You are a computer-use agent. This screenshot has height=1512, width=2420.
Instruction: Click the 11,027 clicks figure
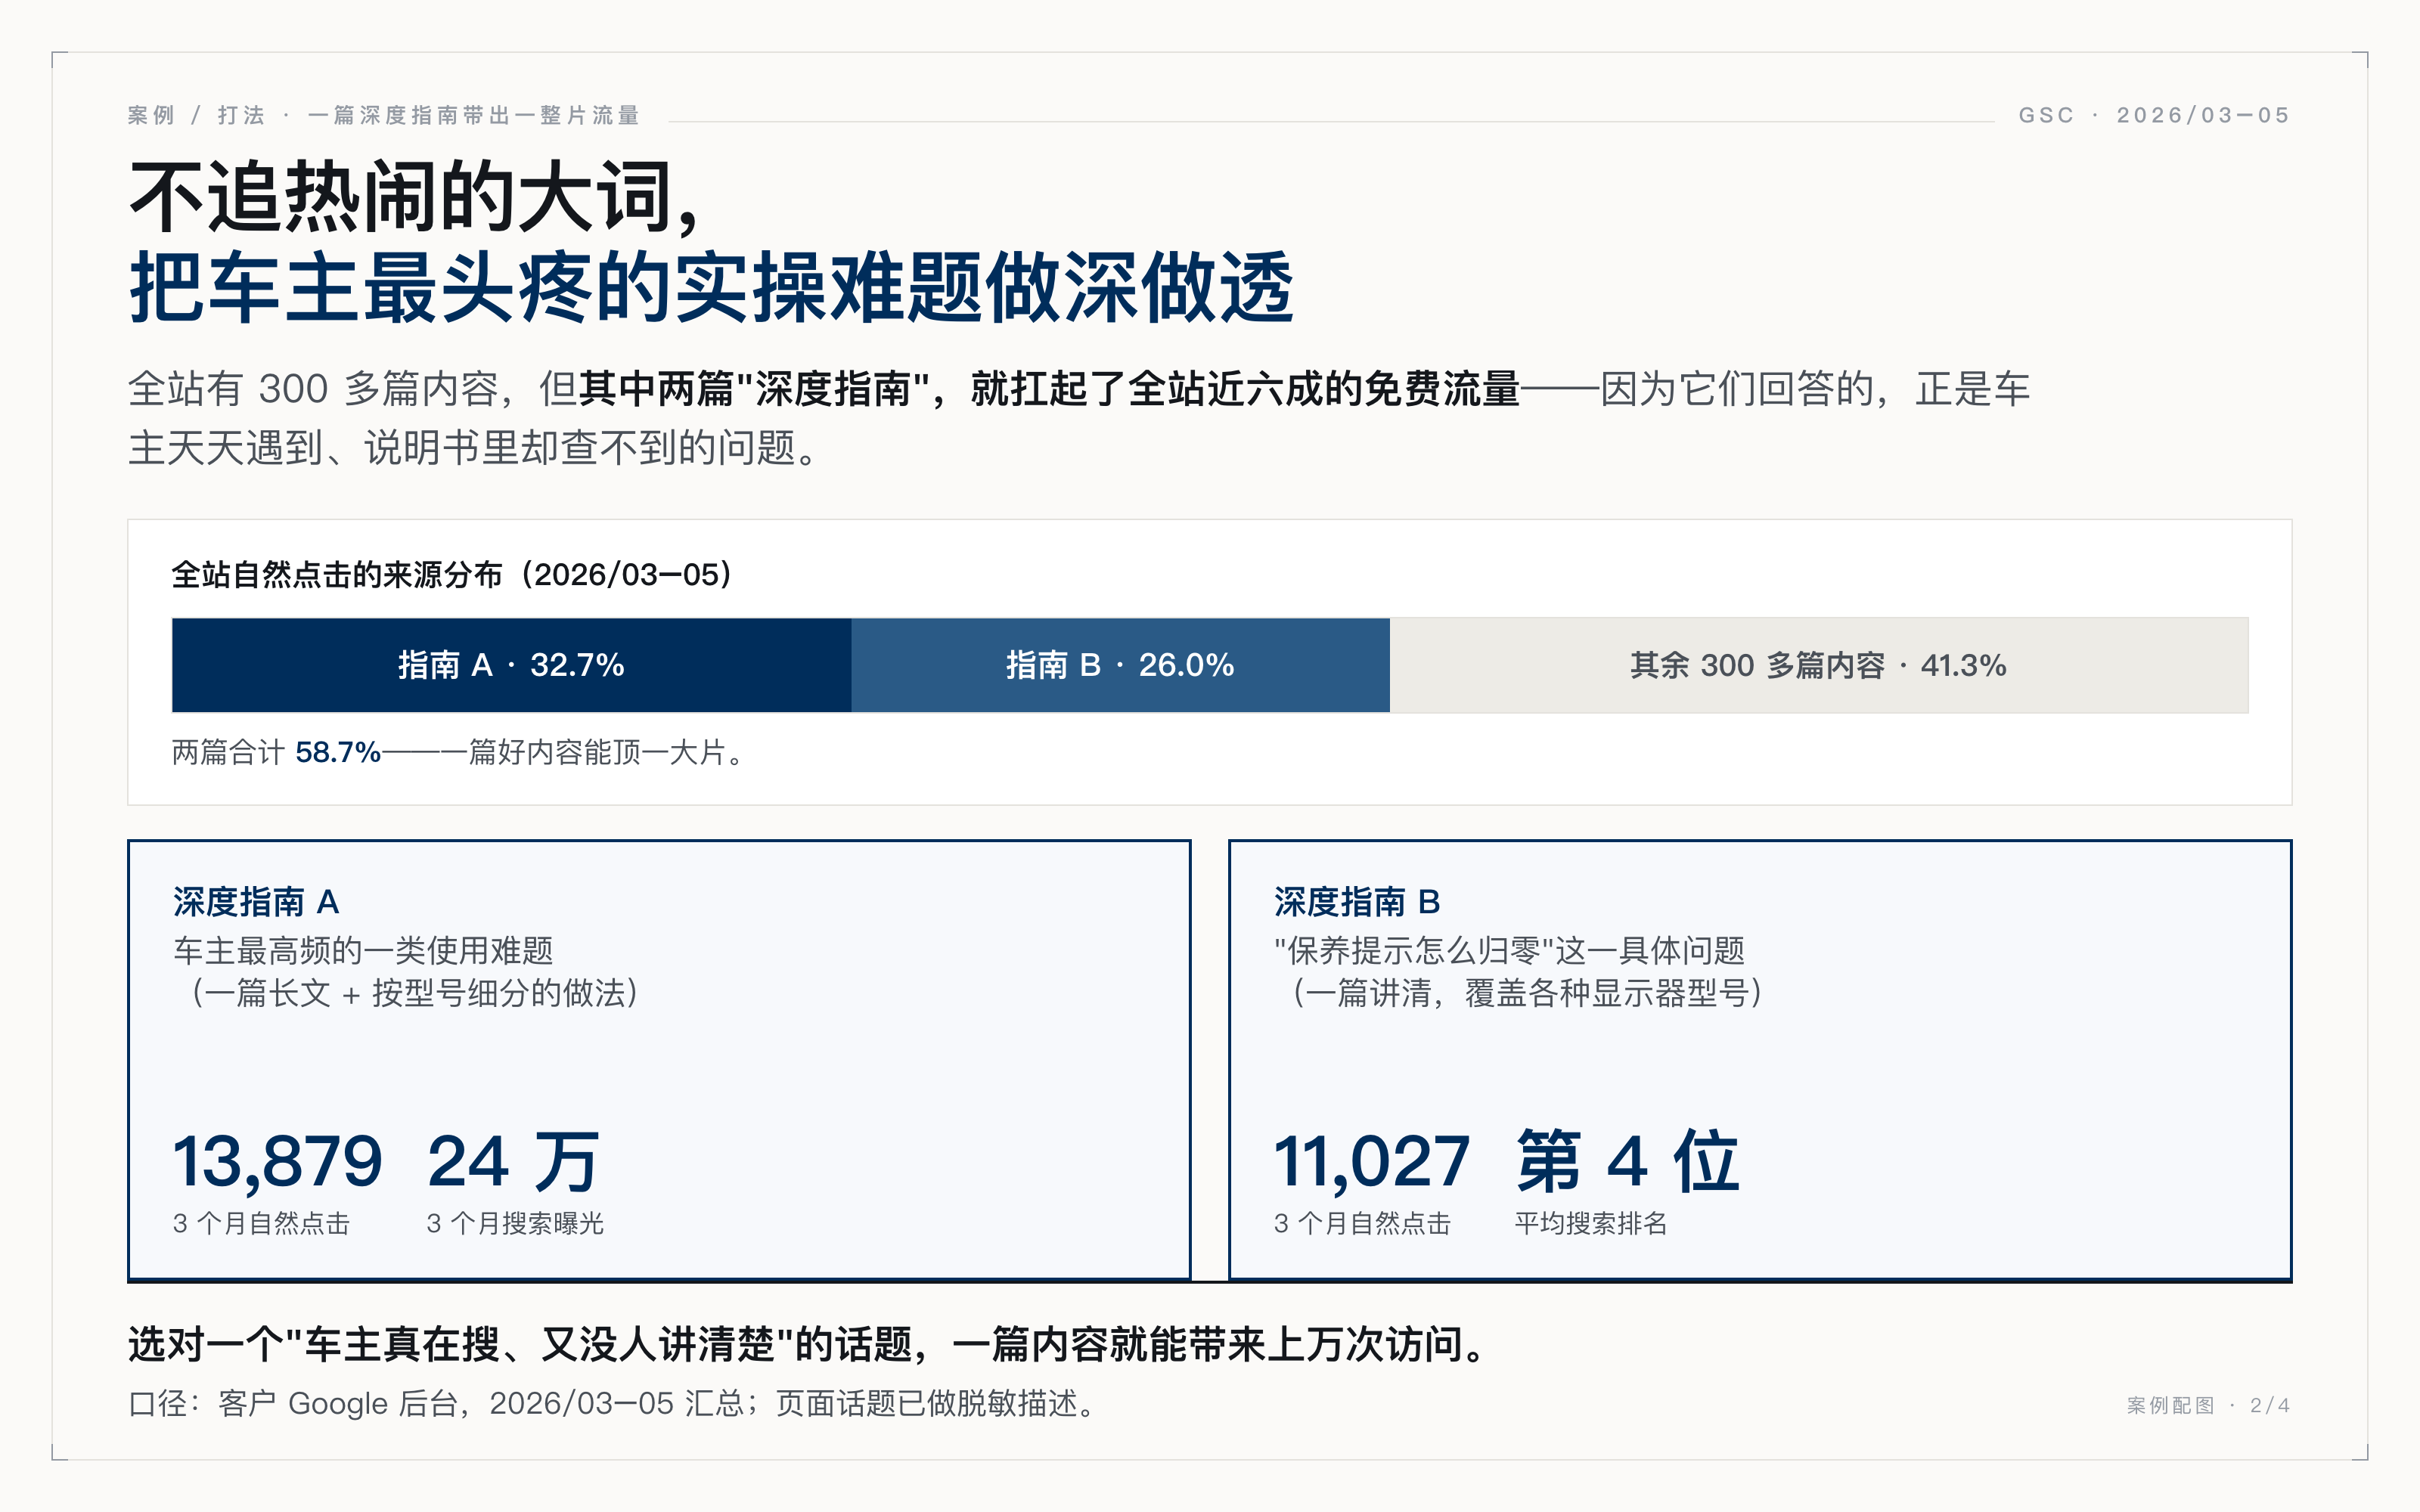(1371, 1162)
